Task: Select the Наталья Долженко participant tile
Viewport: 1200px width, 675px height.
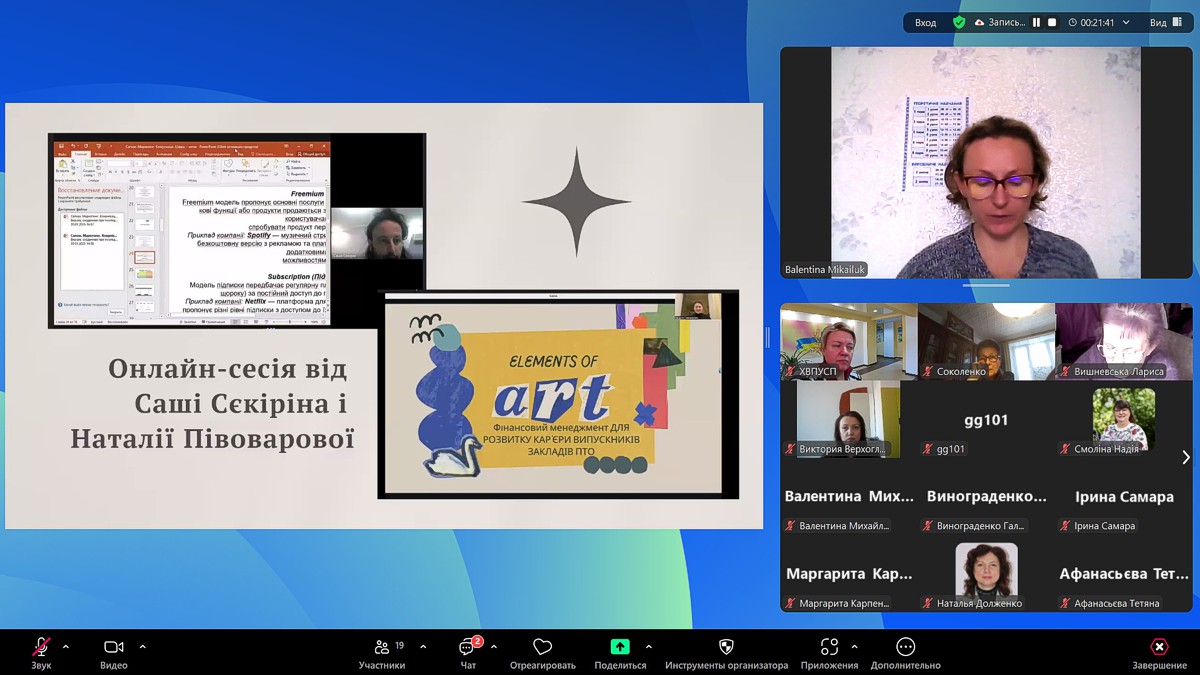Action: pyautogui.click(x=986, y=574)
